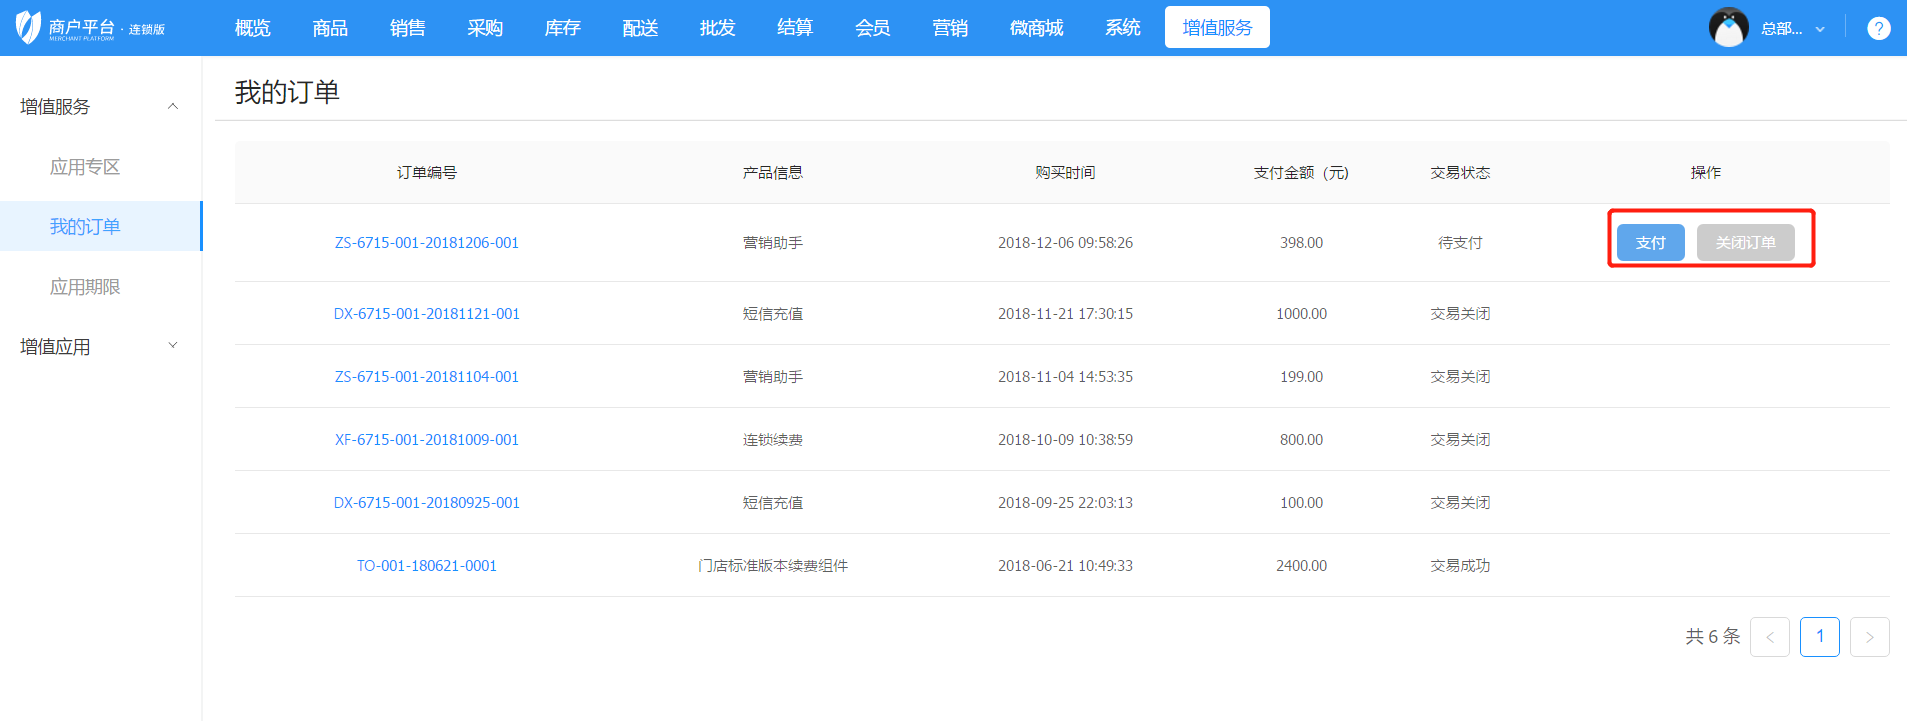Open order TO-001-180621-0001 link
This screenshot has width=1907, height=721.
[427, 566]
